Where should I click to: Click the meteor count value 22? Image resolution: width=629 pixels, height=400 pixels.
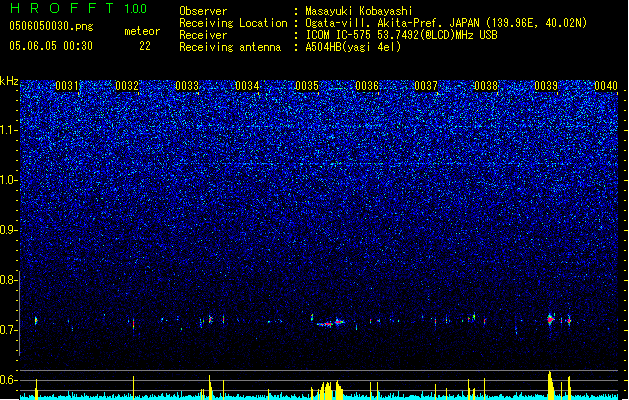(x=145, y=46)
